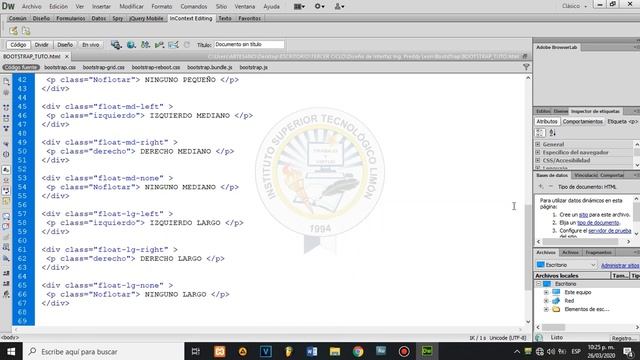Click the Registro... button
The width and height of the screenshot is (640, 360).
coord(624,338)
